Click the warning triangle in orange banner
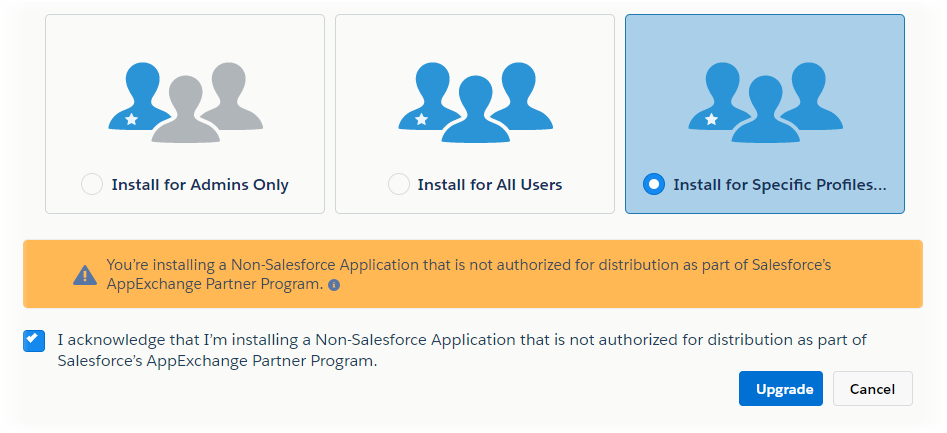The width and height of the screenshot is (947, 433). (85, 275)
